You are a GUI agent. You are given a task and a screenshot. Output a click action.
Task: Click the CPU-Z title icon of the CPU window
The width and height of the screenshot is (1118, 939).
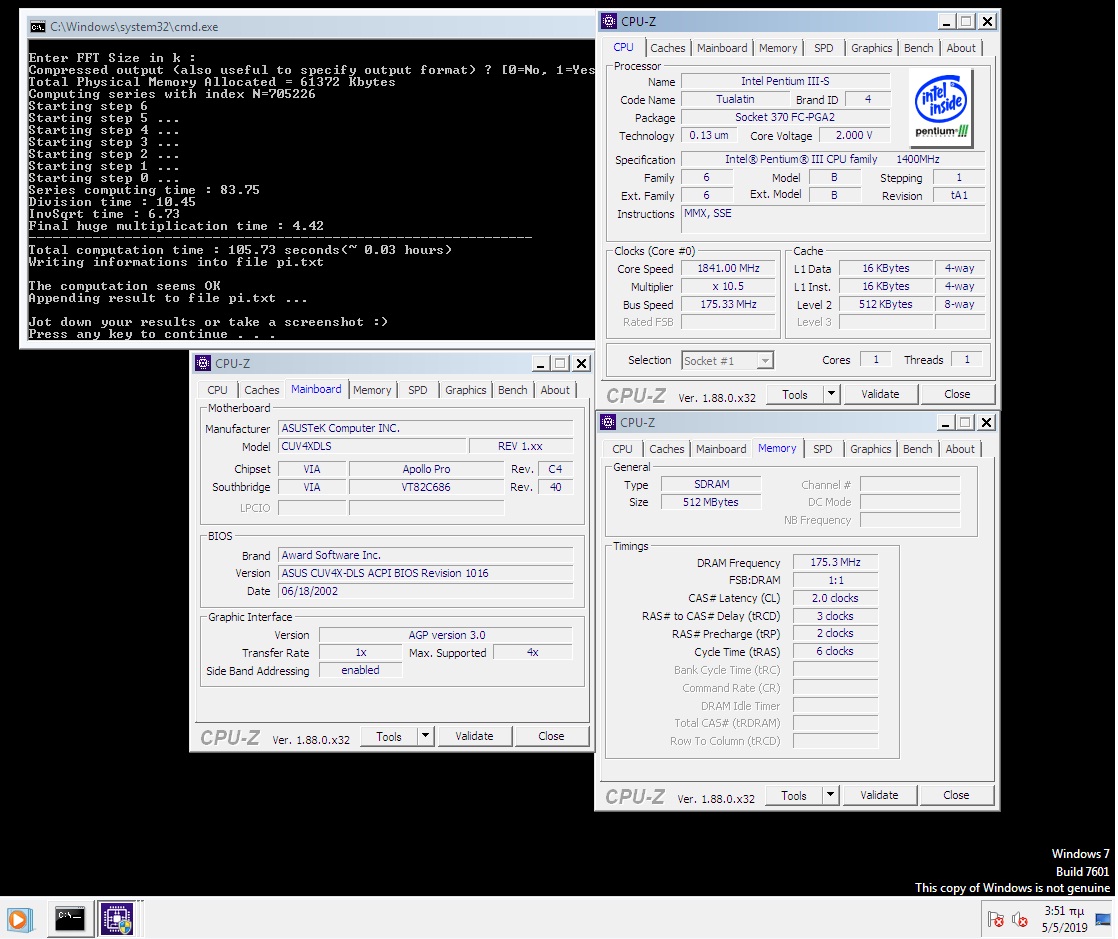click(609, 21)
